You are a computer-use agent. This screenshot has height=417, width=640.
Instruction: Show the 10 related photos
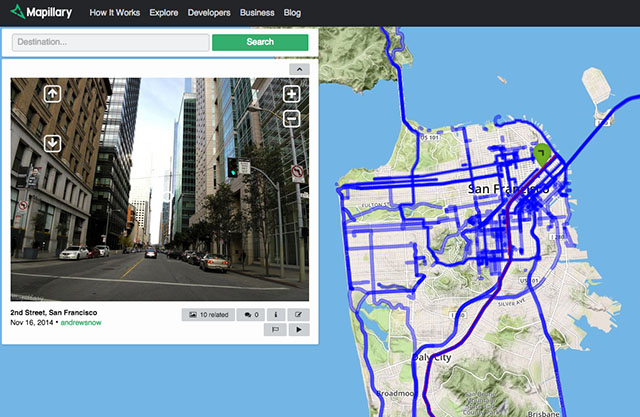(207, 314)
